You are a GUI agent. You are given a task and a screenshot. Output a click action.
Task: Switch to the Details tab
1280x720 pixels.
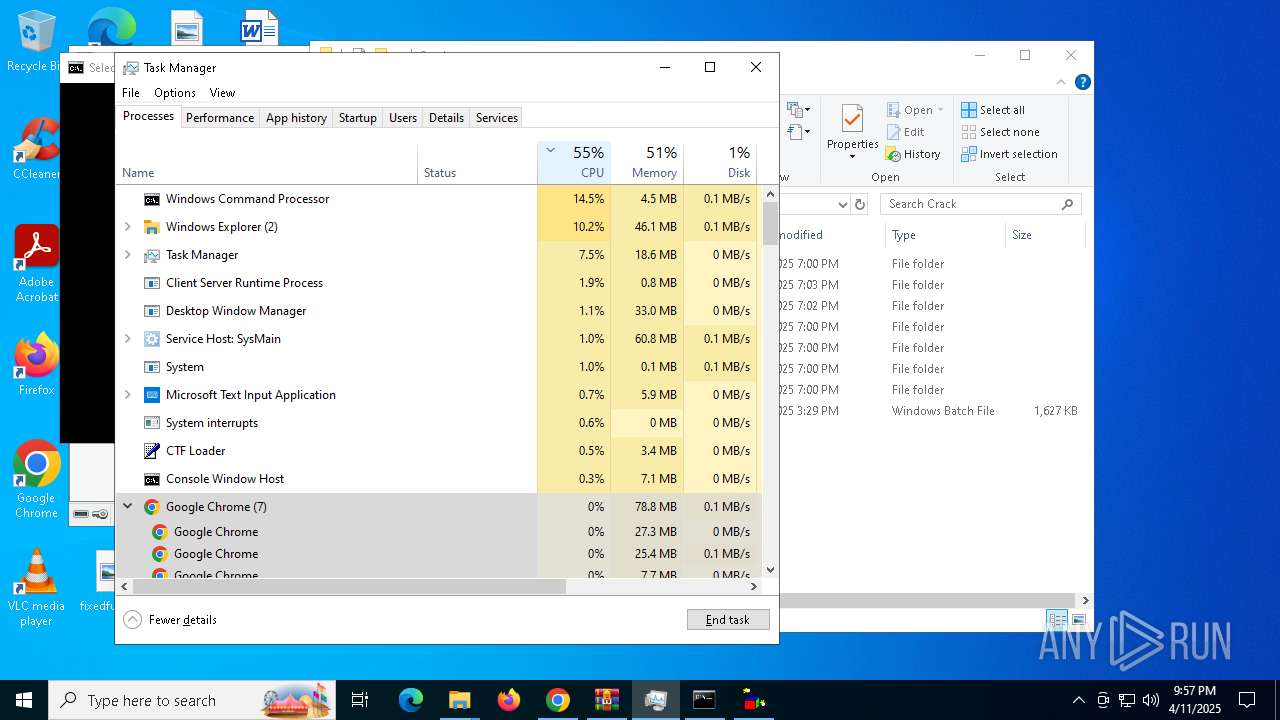click(446, 118)
